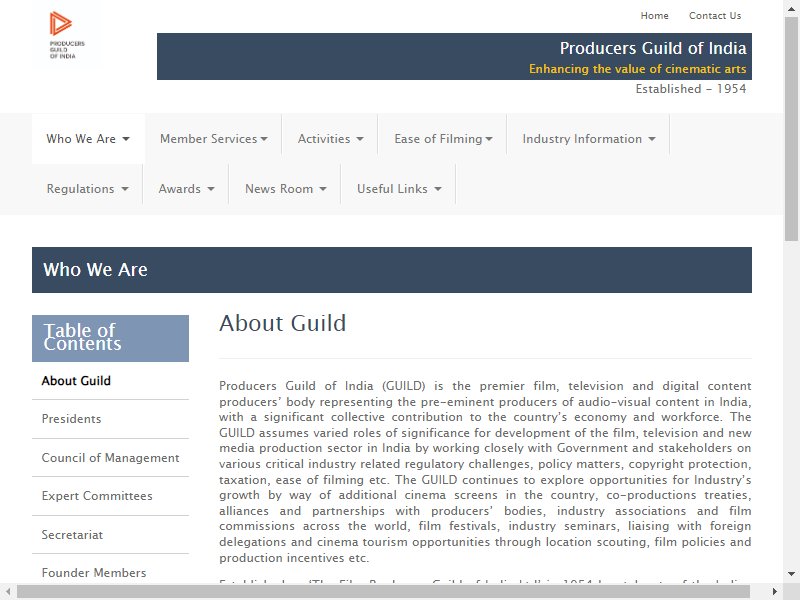Viewport: 800px width, 600px height.
Task: Click the horizontal scrollbar right arrow
Action: tap(775, 592)
